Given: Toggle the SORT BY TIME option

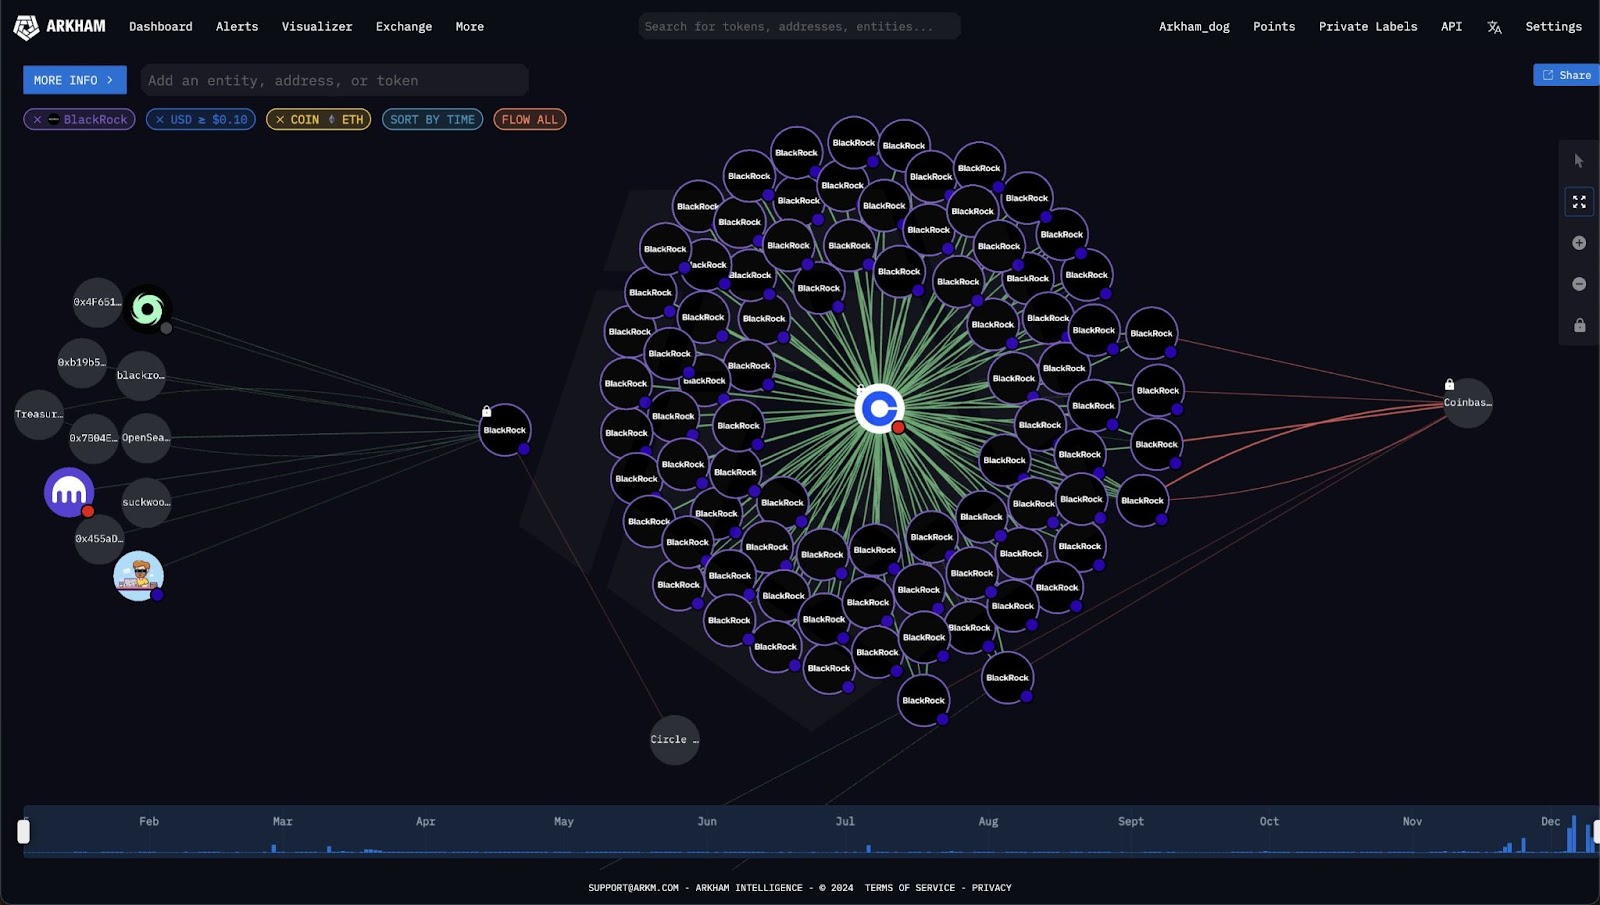Looking at the screenshot, I should pyautogui.click(x=432, y=120).
